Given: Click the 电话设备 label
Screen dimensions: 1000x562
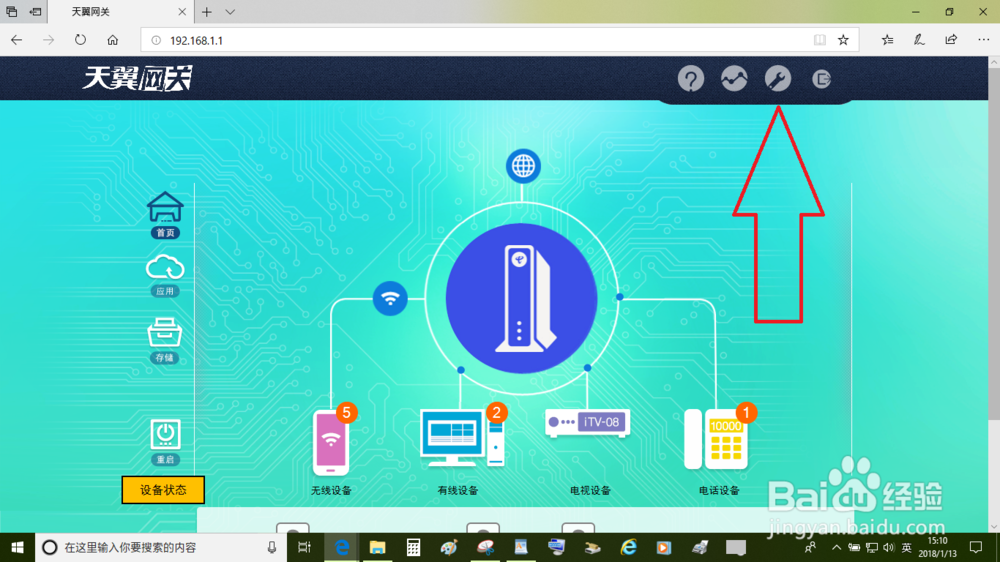Looking at the screenshot, I should [719, 491].
